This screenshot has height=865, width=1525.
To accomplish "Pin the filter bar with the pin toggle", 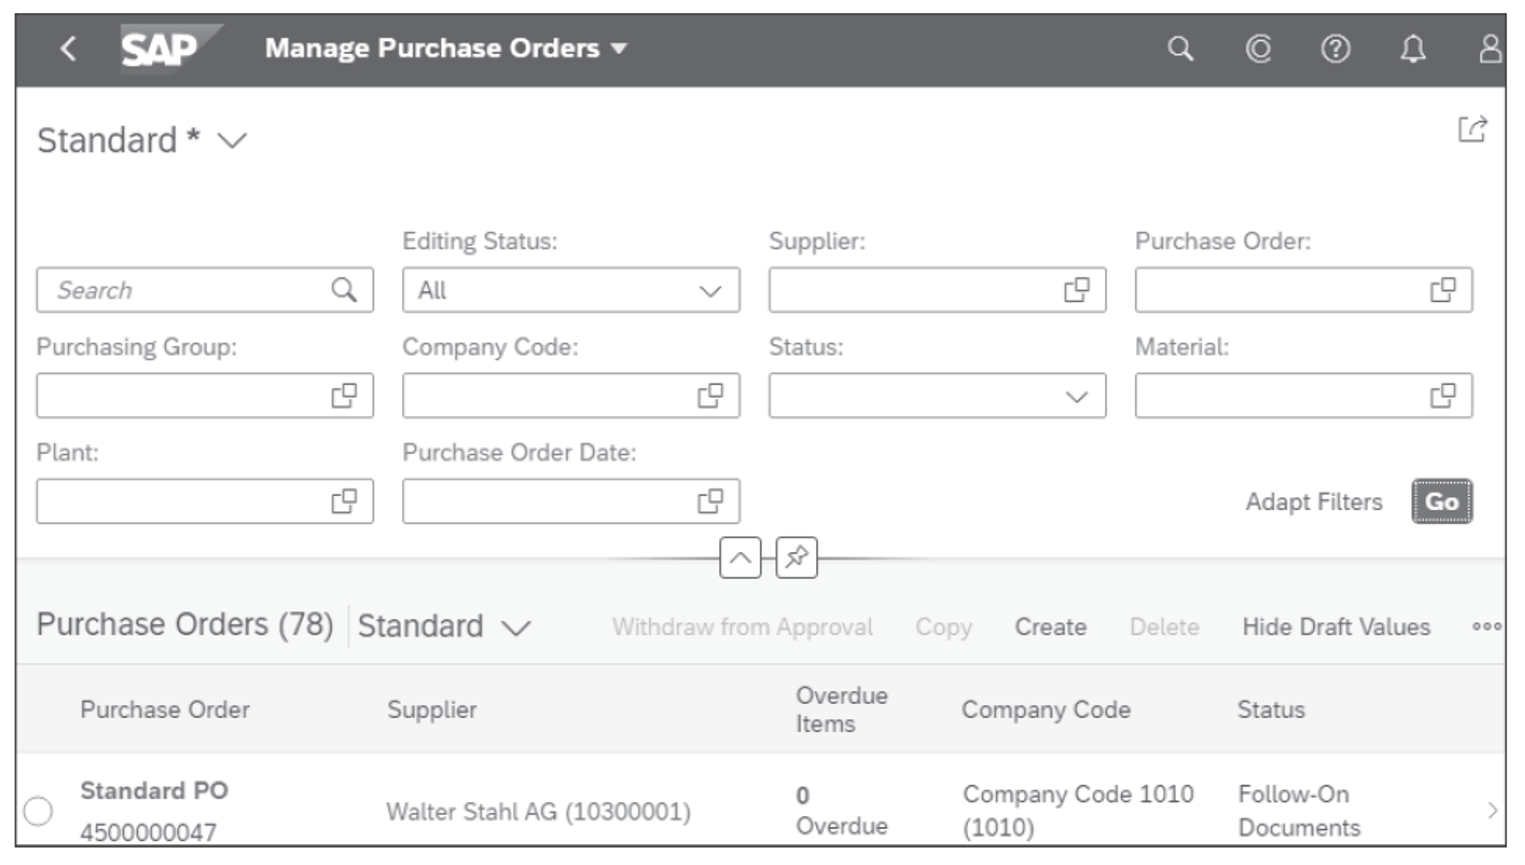I will 795,559.
